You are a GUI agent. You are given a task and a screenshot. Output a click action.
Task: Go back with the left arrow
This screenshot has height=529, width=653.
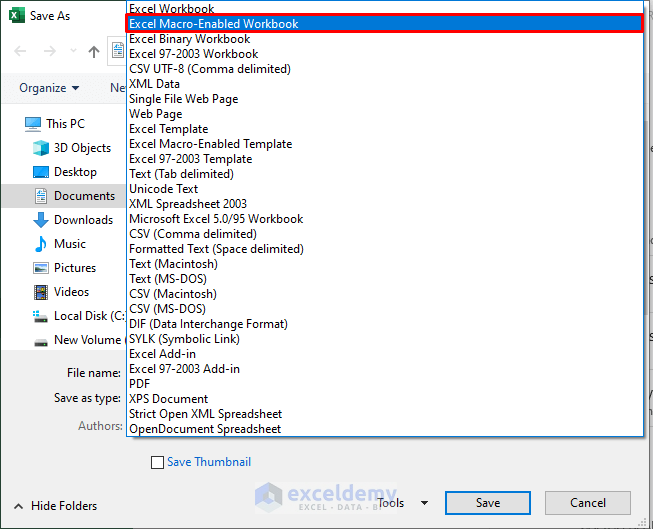click(x=20, y=51)
